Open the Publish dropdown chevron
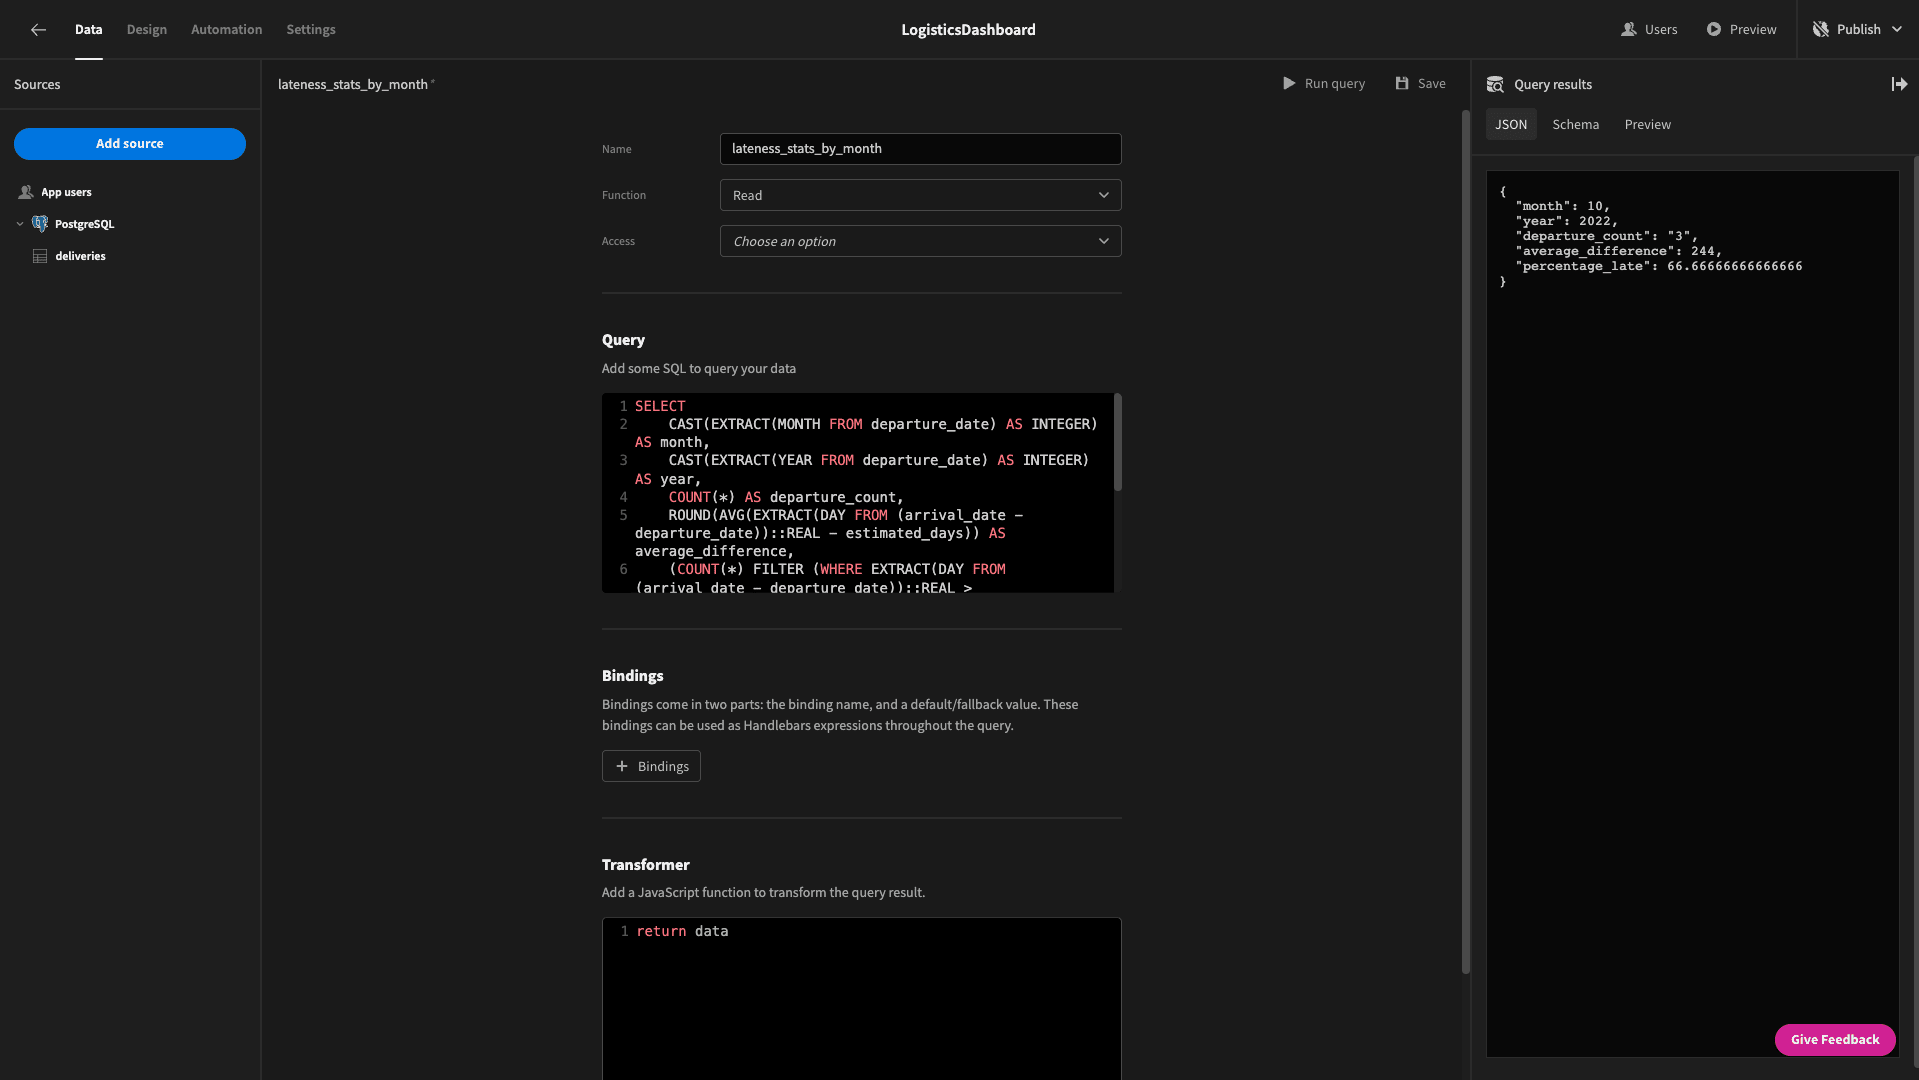This screenshot has width=1919, height=1080. pyautogui.click(x=1897, y=30)
